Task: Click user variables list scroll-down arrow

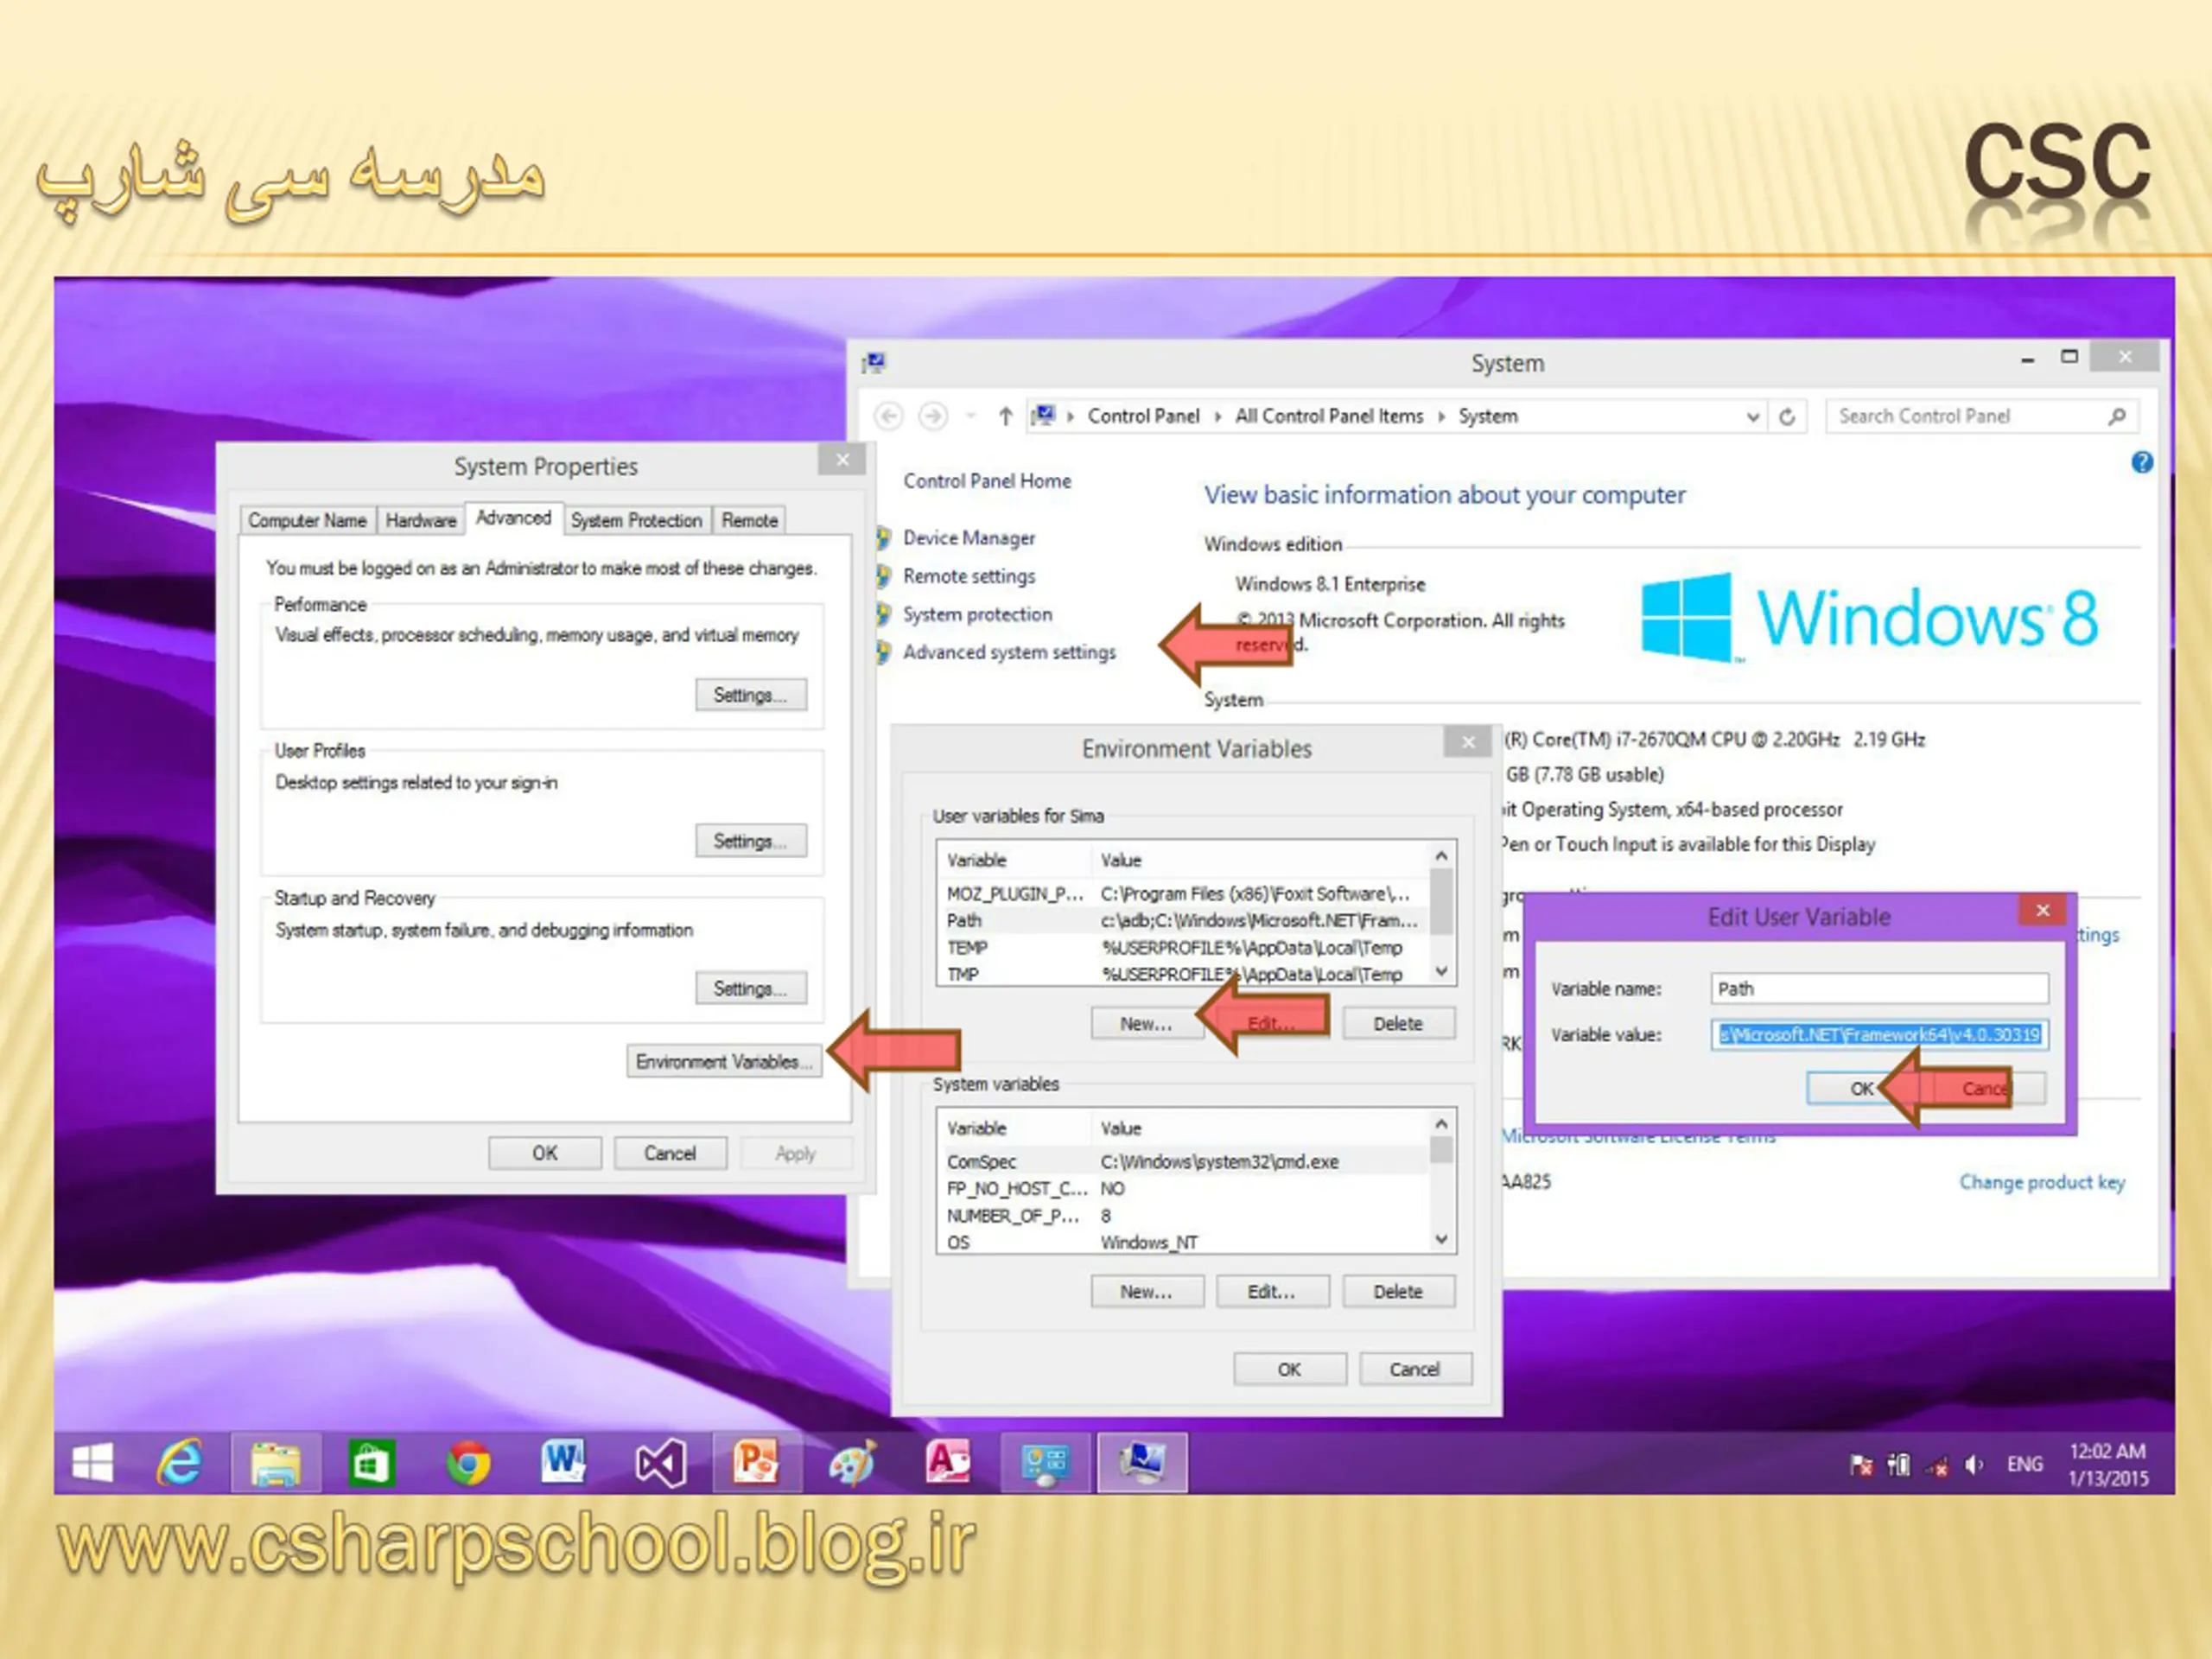Action: coord(1441,971)
